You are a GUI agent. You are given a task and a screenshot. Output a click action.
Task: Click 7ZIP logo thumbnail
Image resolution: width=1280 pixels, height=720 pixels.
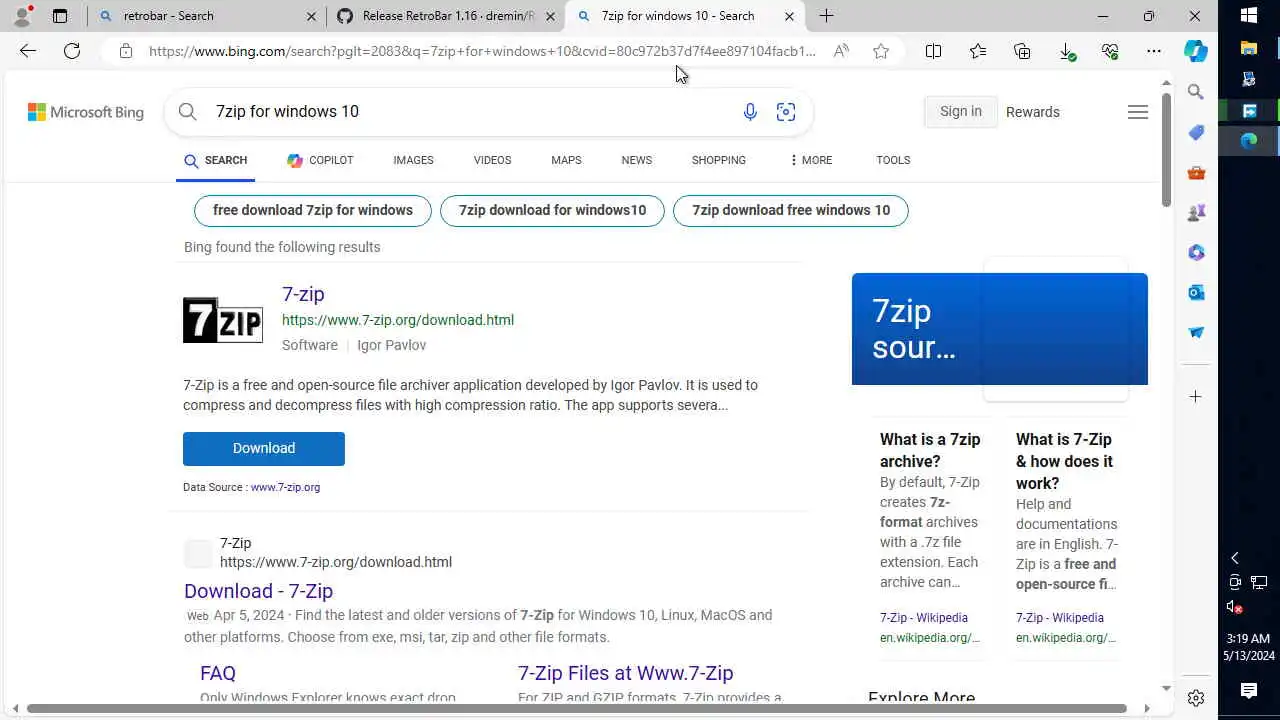point(223,320)
